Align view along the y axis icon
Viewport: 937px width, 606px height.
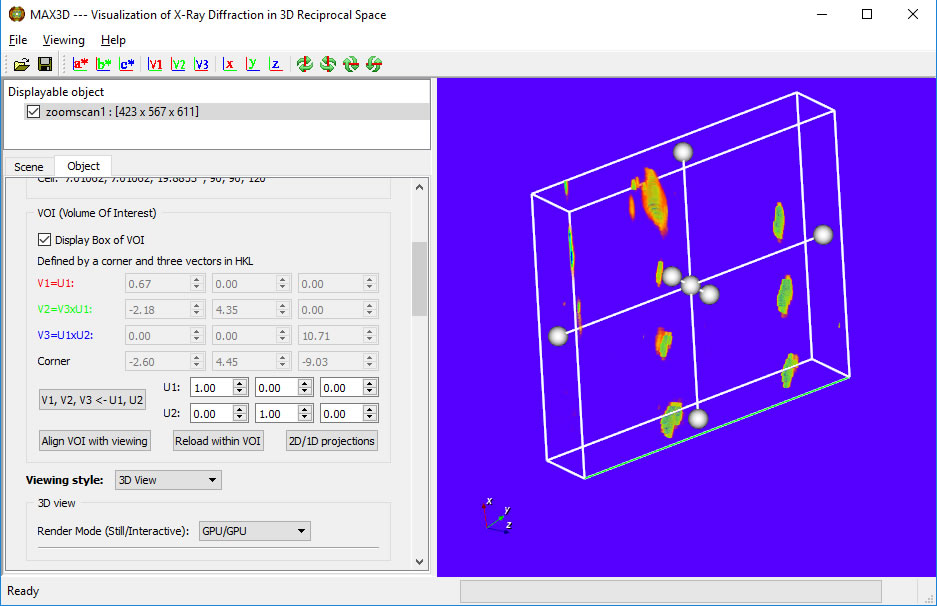pyautogui.click(x=252, y=64)
